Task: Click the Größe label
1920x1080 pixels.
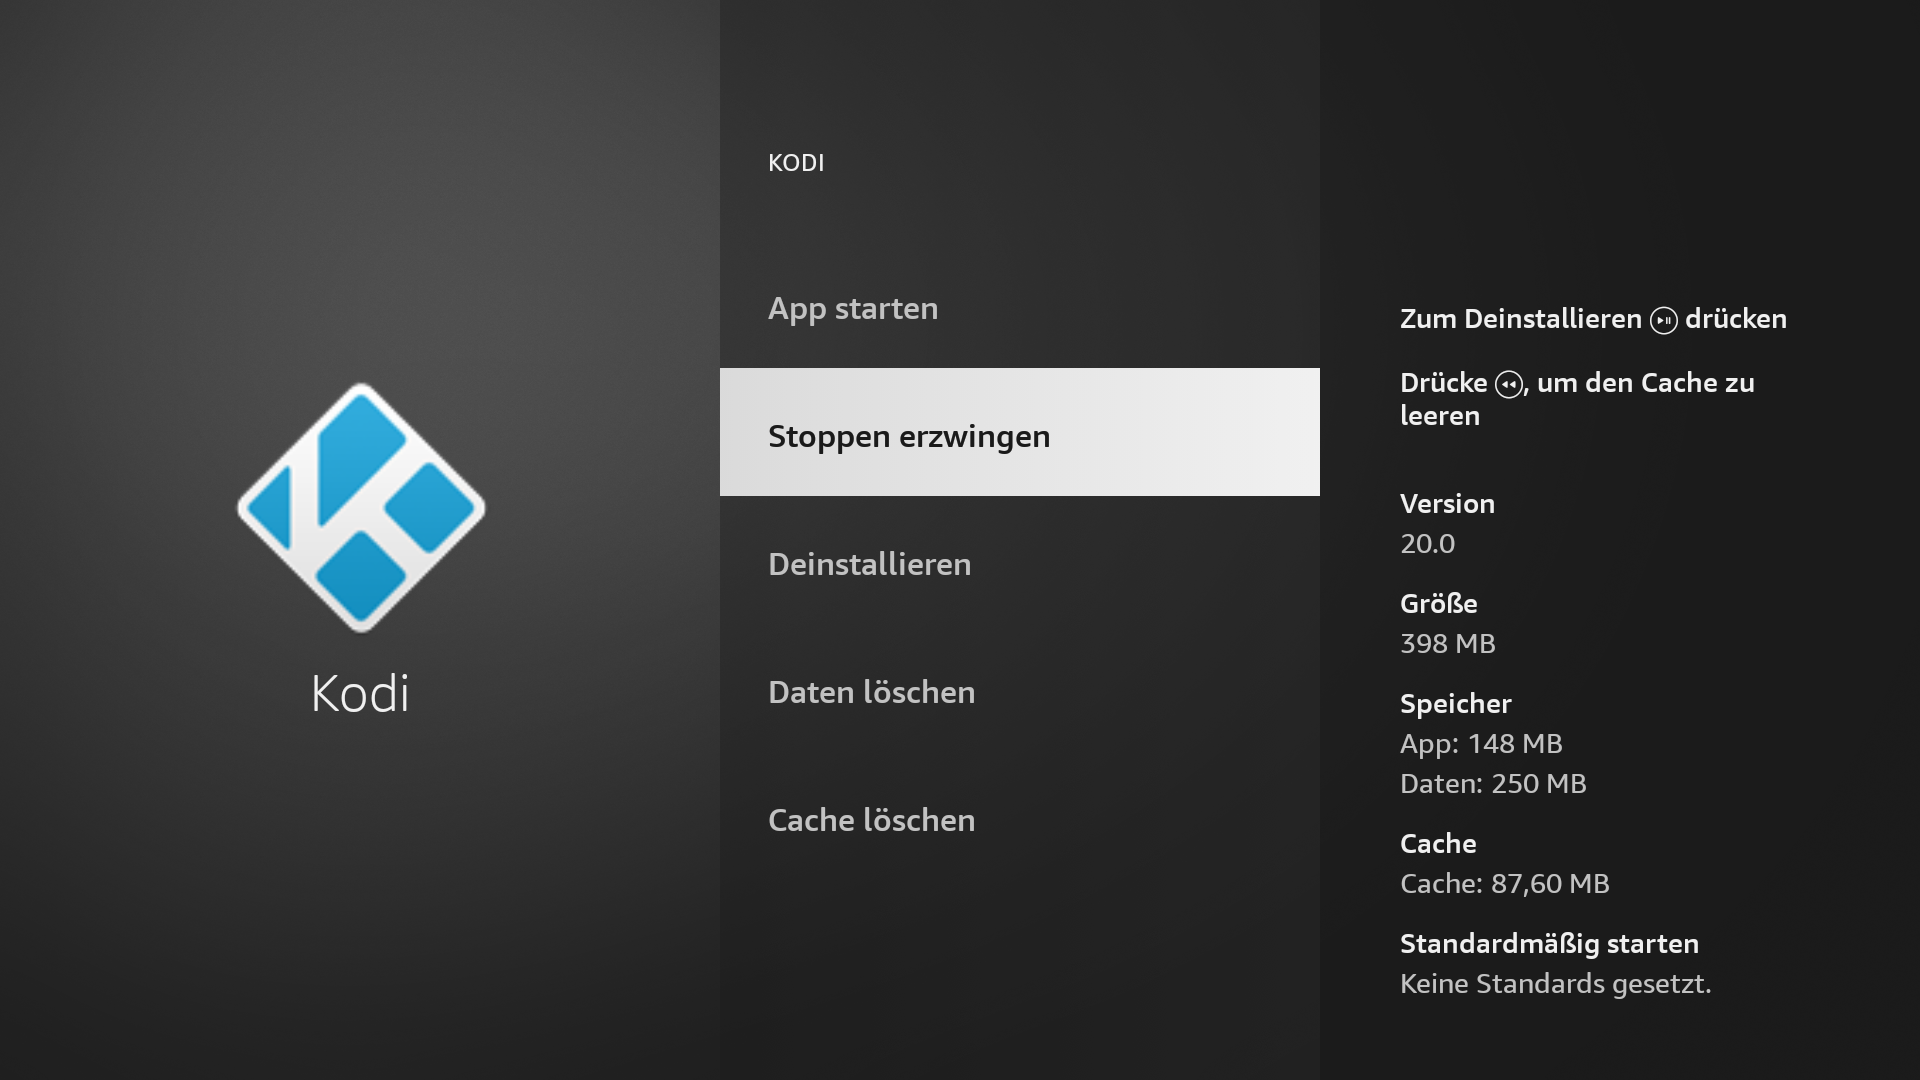Action: pos(1438,603)
